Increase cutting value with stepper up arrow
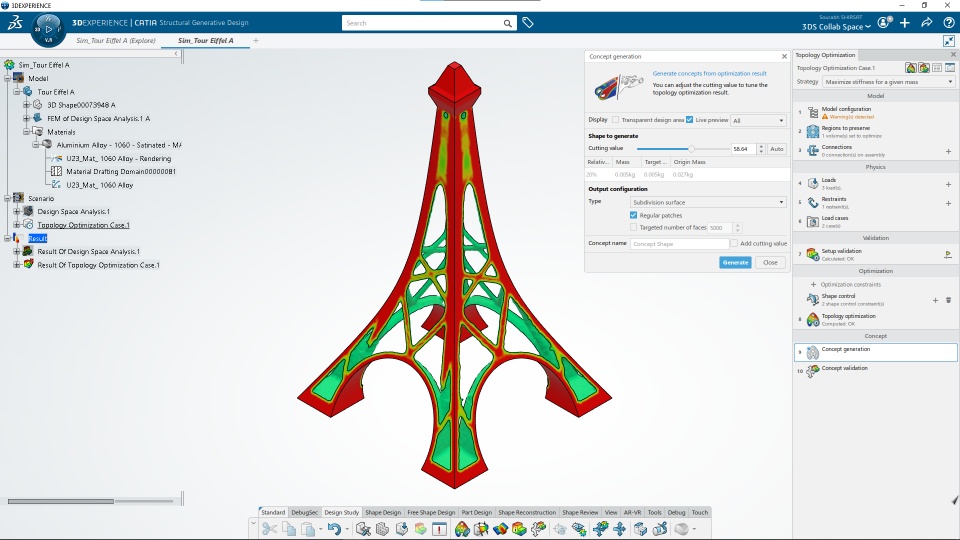 coord(761,146)
